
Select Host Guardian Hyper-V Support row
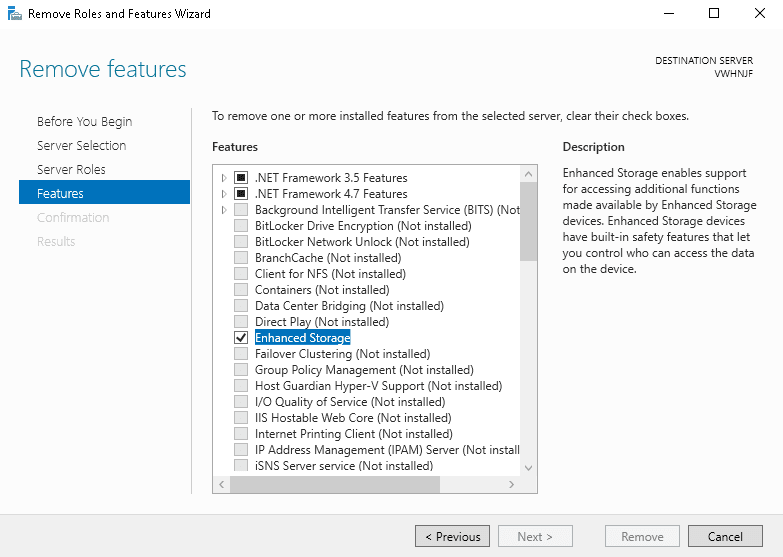pyautogui.click(x=379, y=386)
